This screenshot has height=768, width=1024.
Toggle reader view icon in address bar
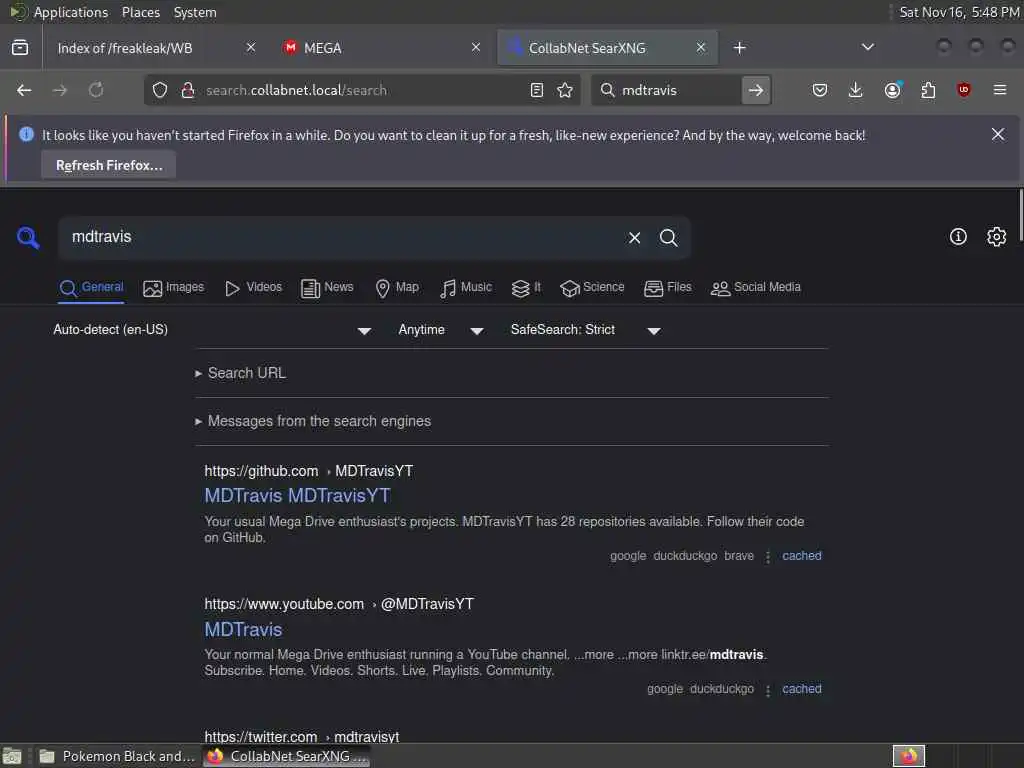pyautogui.click(x=537, y=90)
